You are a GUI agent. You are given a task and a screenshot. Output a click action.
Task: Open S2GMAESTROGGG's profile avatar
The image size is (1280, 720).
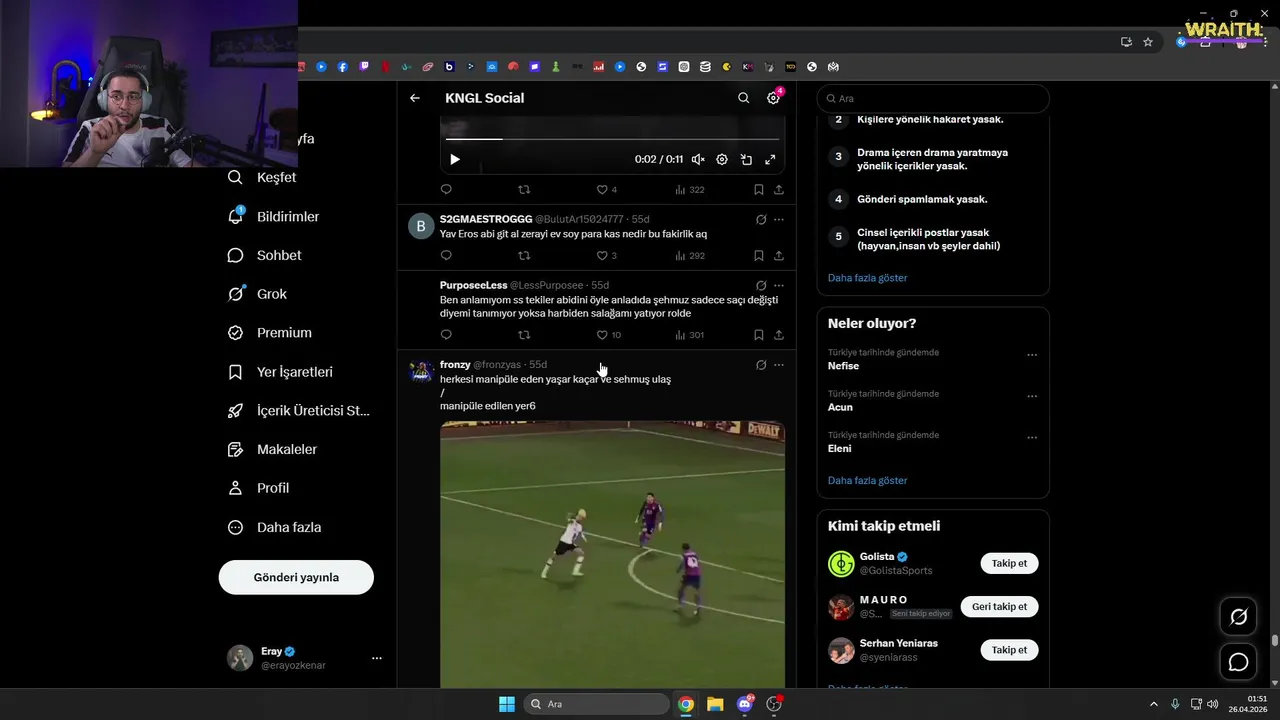click(x=421, y=226)
